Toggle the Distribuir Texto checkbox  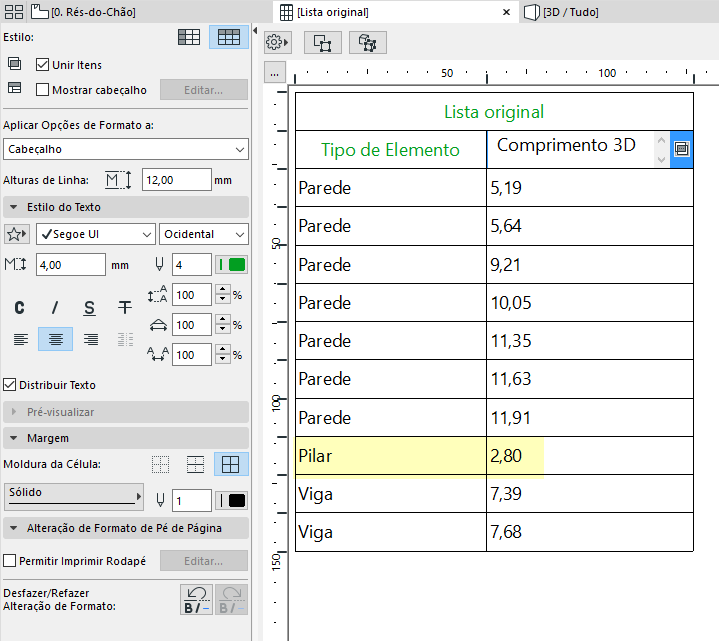point(10,385)
